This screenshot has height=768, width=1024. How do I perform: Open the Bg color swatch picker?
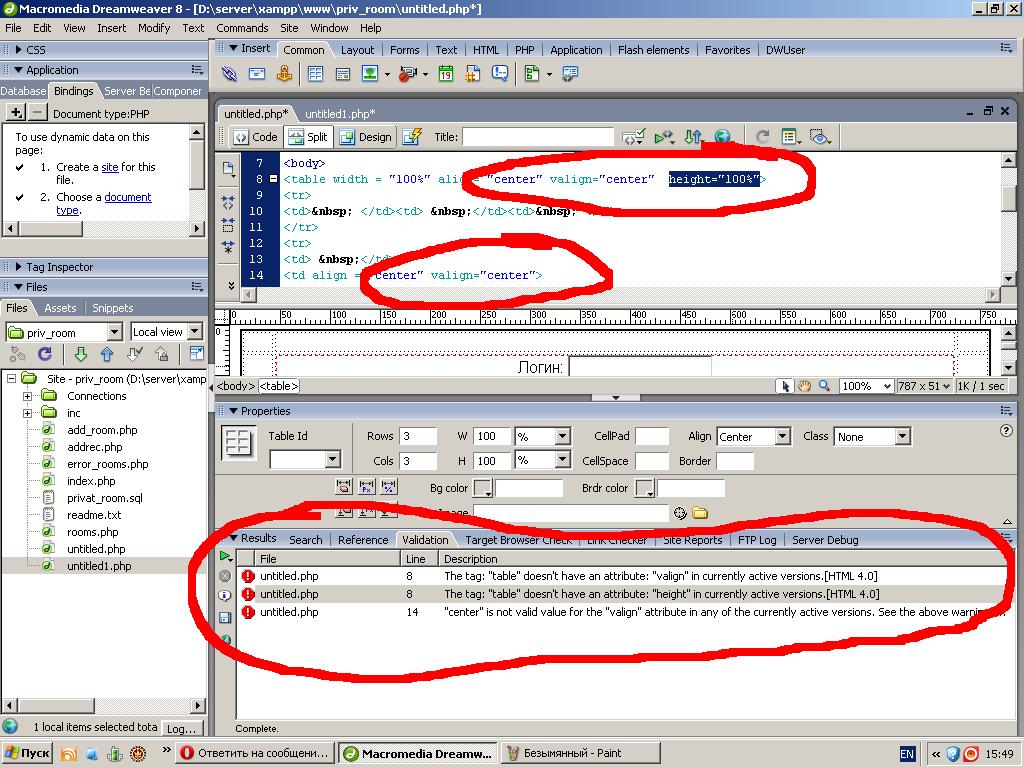[483, 488]
